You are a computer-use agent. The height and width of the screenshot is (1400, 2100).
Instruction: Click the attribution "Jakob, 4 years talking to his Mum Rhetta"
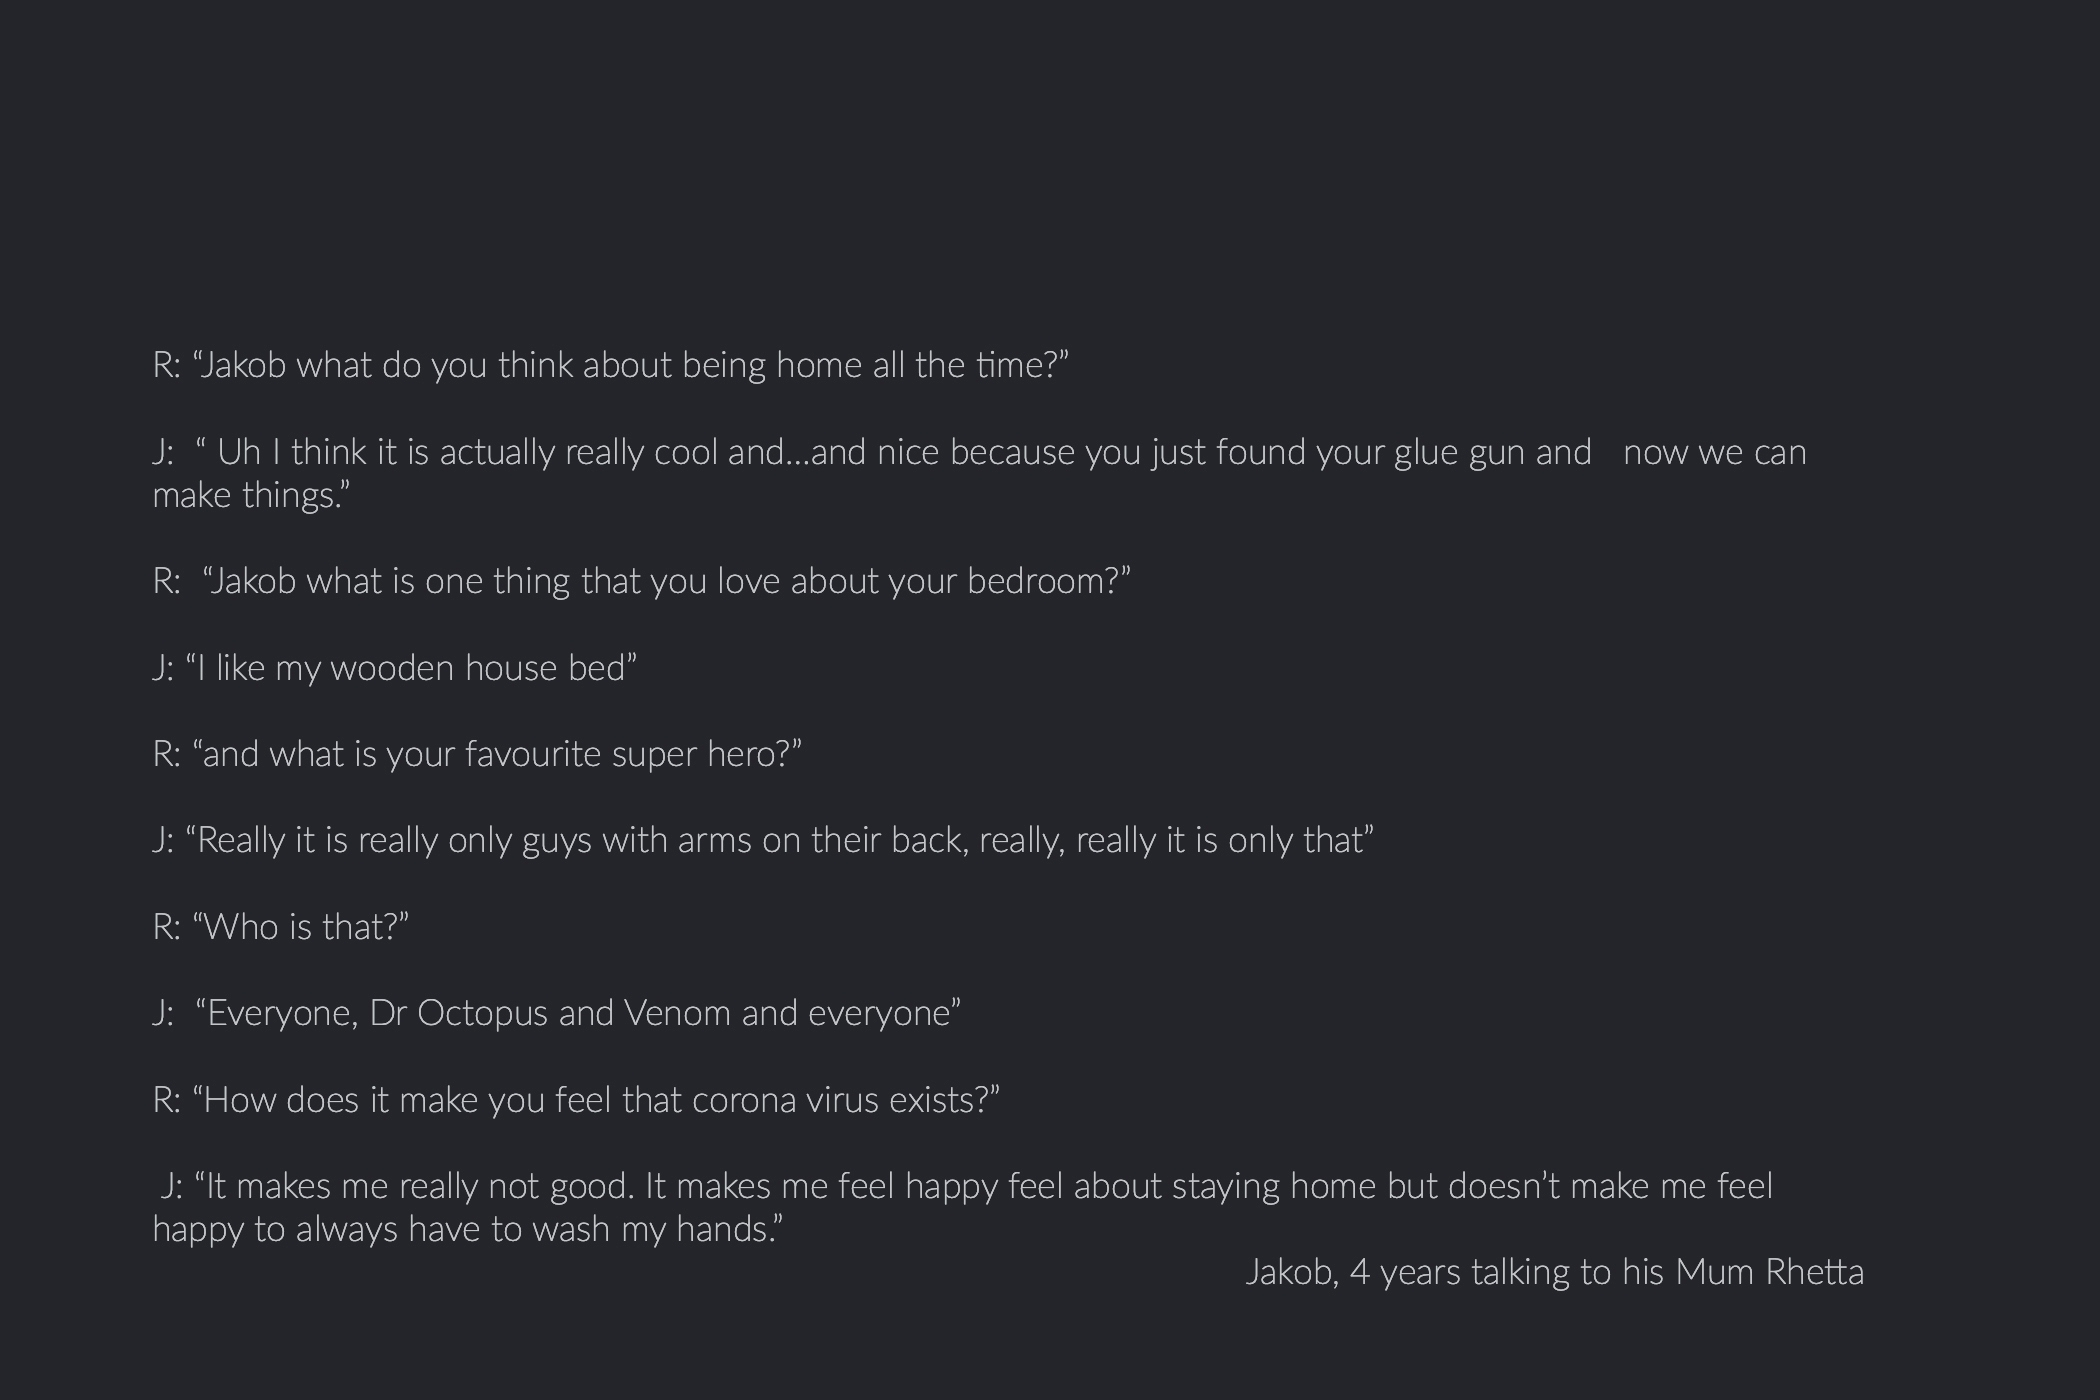(x=1554, y=1273)
